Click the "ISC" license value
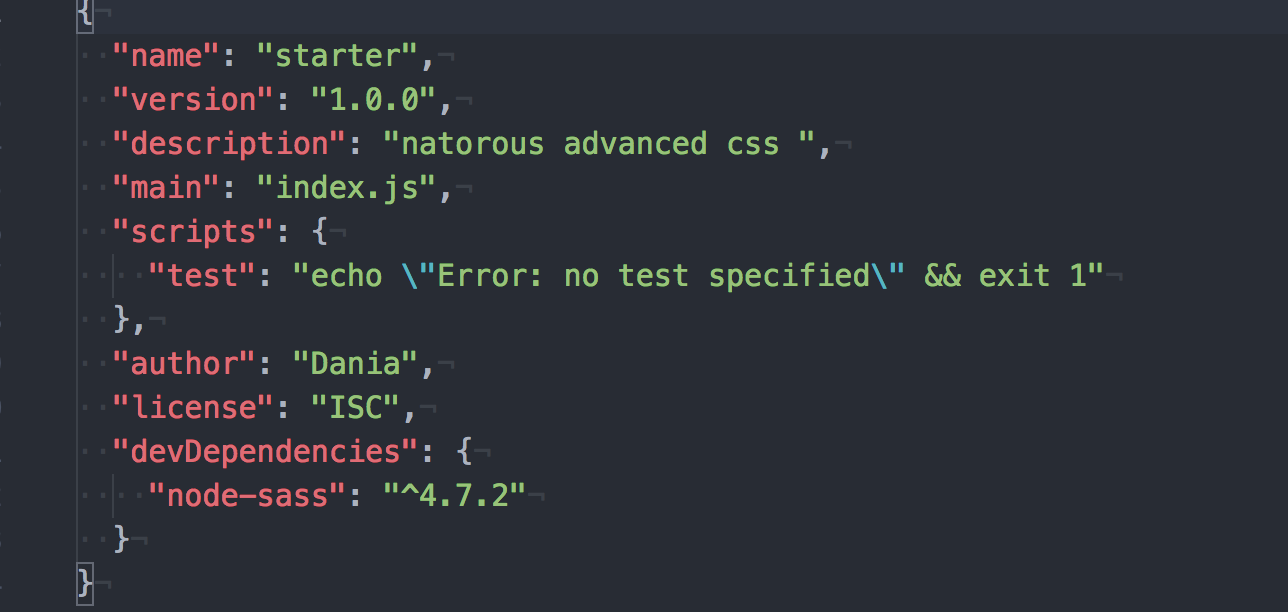Image resolution: width=1288 pixels, height=612 pixels. point(356,408)
